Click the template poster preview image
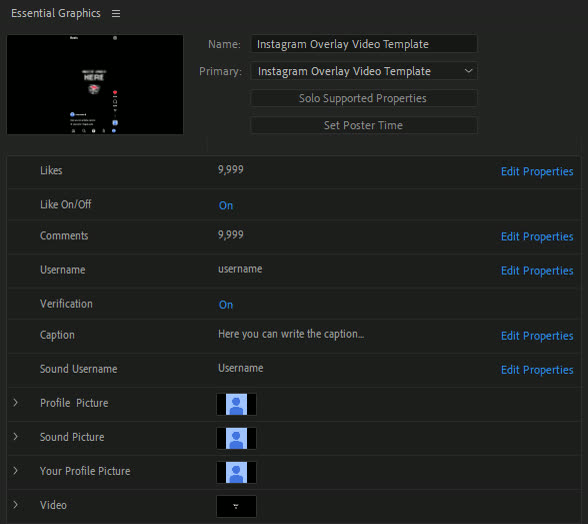 [x=95, y=84]
